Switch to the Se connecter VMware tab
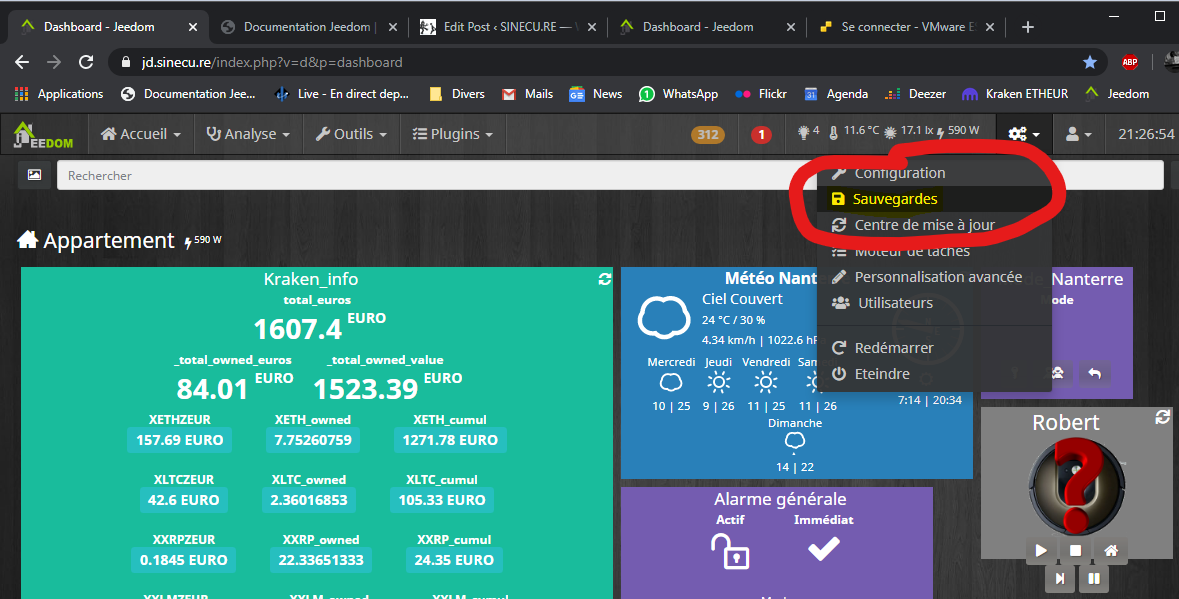 [x=906, y=27]
